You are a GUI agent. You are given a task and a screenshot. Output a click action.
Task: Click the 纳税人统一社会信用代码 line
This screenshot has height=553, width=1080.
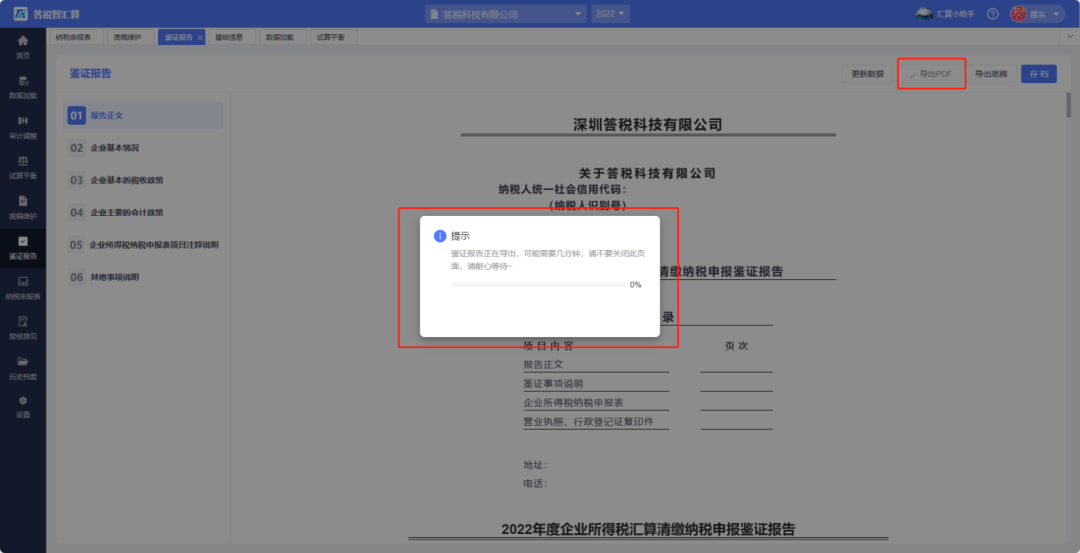pos(563,189)
